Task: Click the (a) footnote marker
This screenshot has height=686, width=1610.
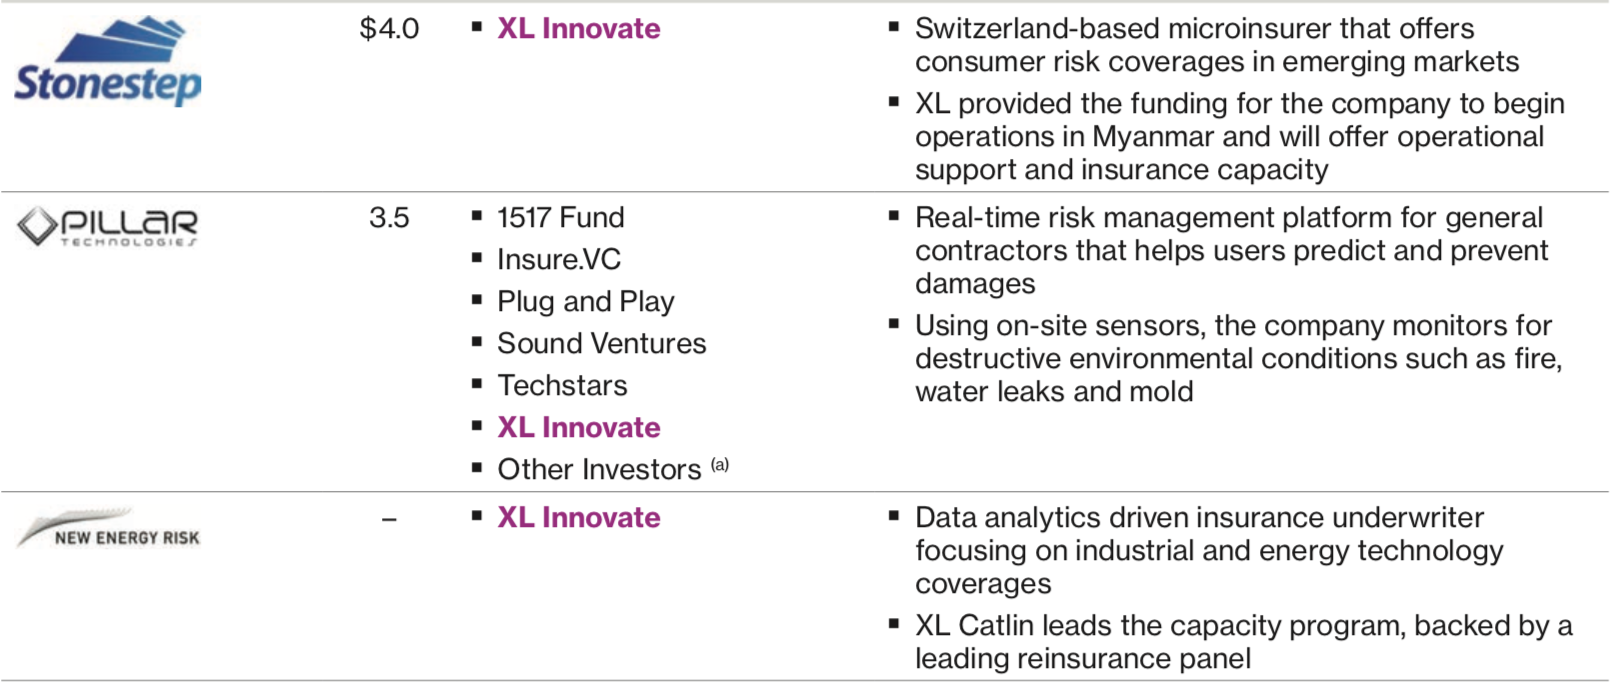Action: click(x=720, y=464)
